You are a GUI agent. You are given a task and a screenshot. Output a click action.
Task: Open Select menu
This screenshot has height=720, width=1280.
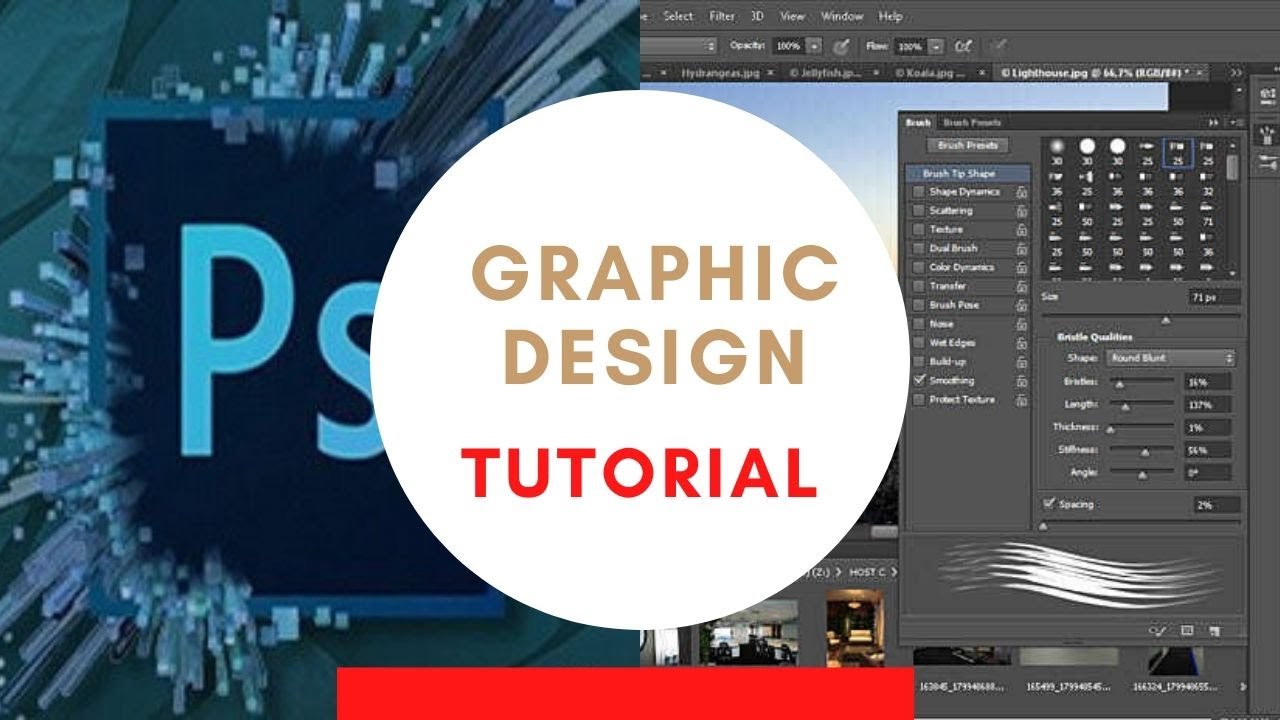click(678, 16)
